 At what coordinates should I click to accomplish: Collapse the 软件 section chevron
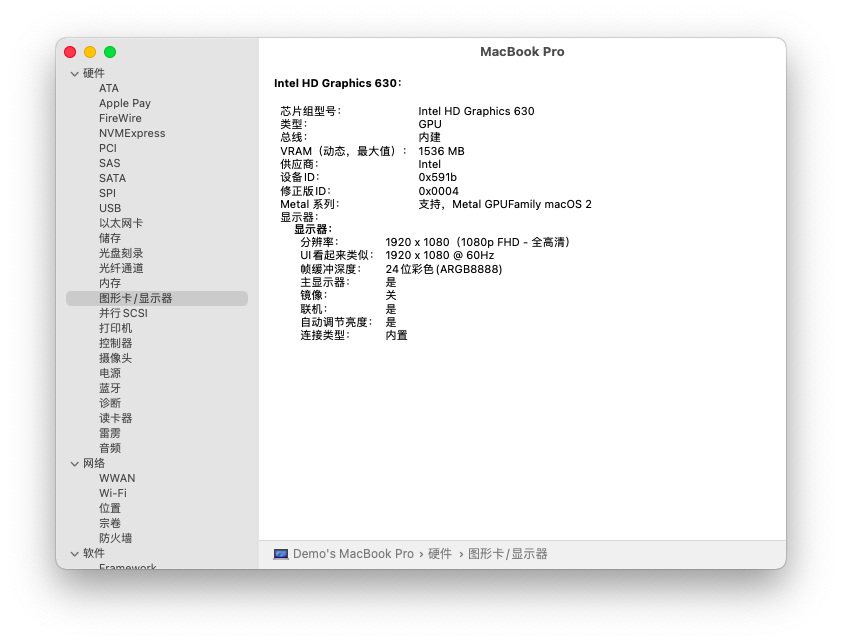[75, 553]
